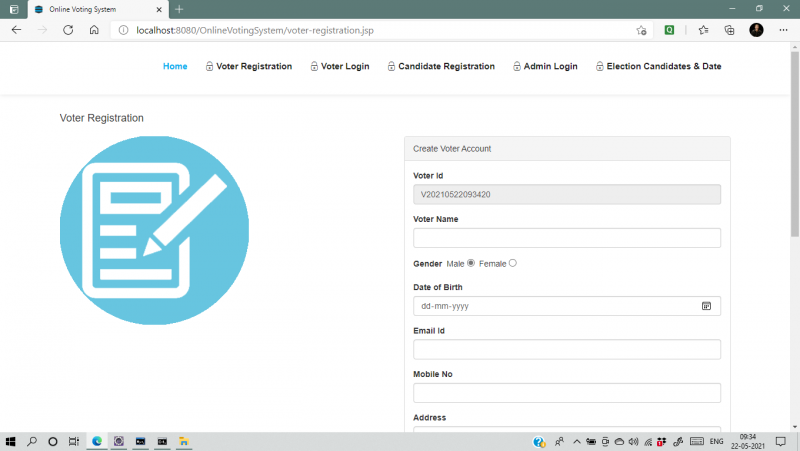Image resolution: width=800 pixels, height=451 pixels.
Task: Open the Date of Birth calendar picker
Action: click(706, 306)
